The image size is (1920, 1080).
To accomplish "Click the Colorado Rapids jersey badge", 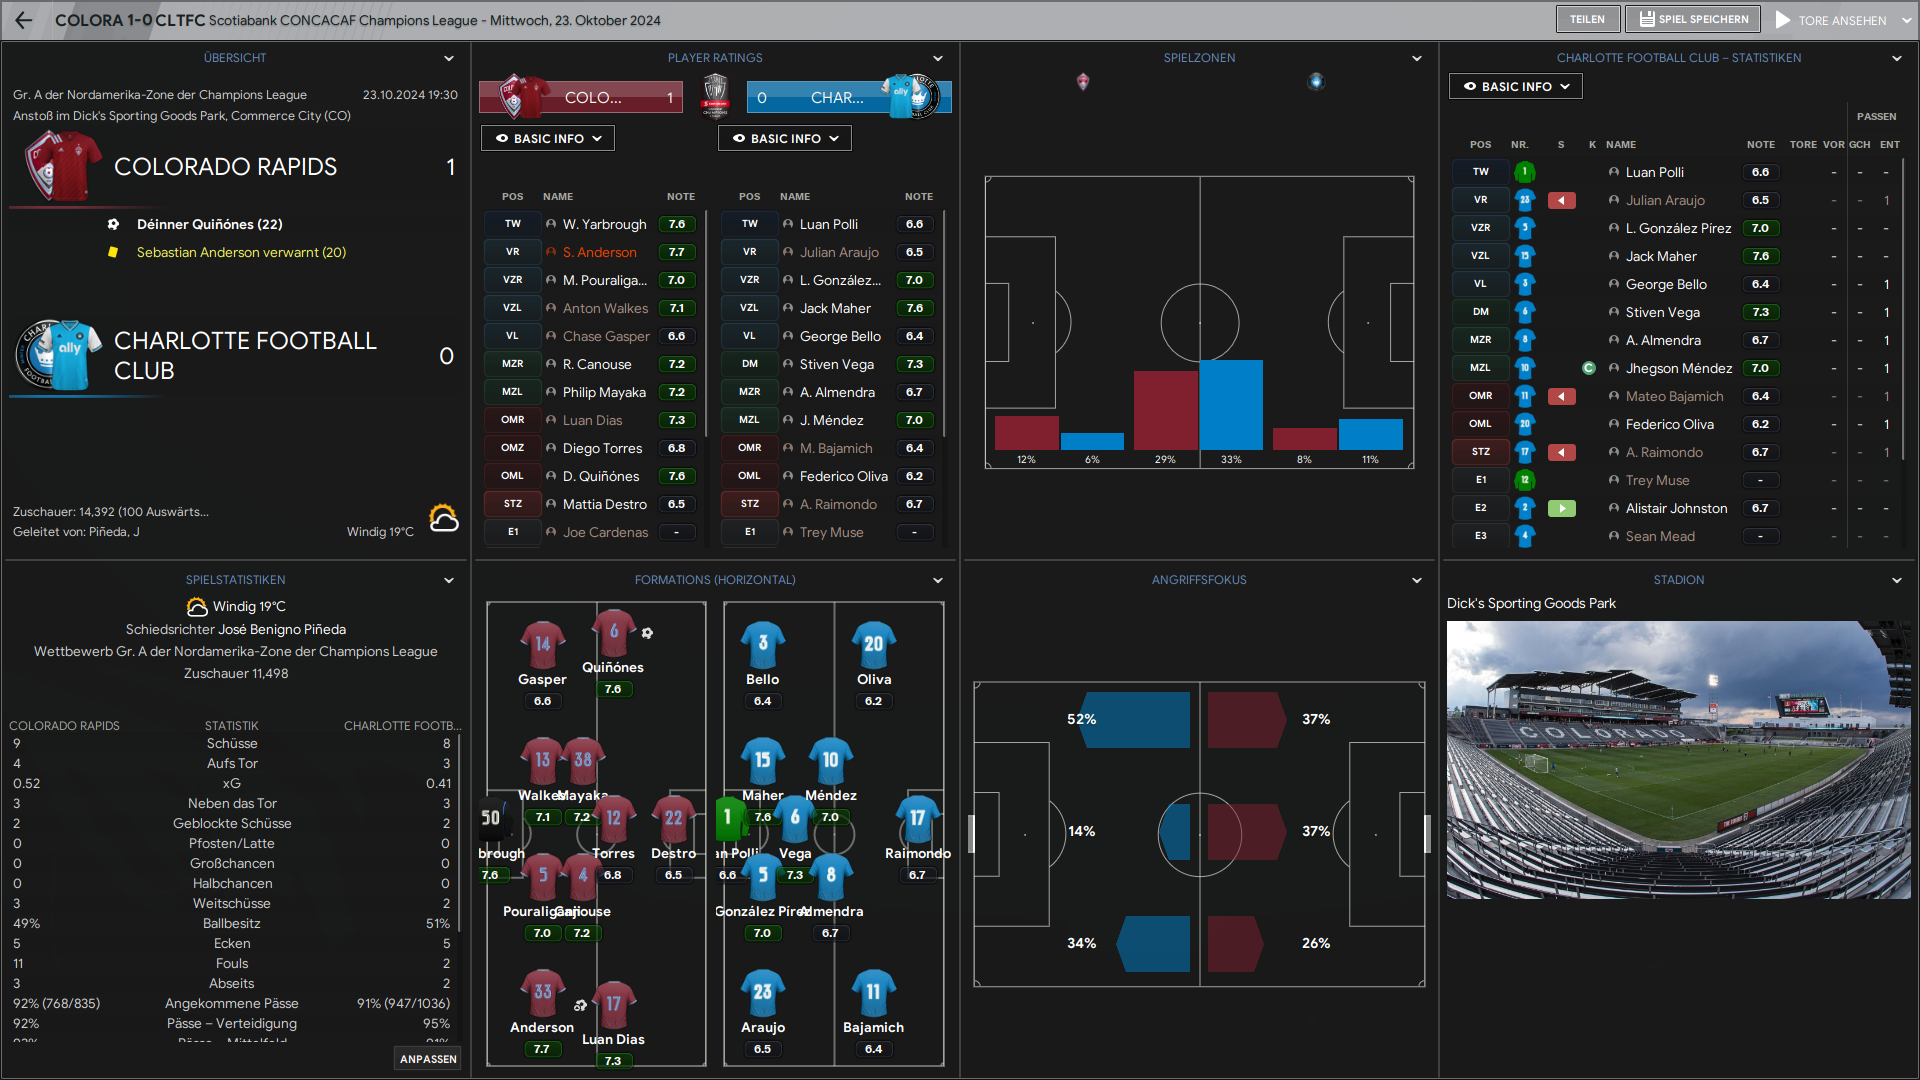I will pyautogui.click(x=63, y=167).
